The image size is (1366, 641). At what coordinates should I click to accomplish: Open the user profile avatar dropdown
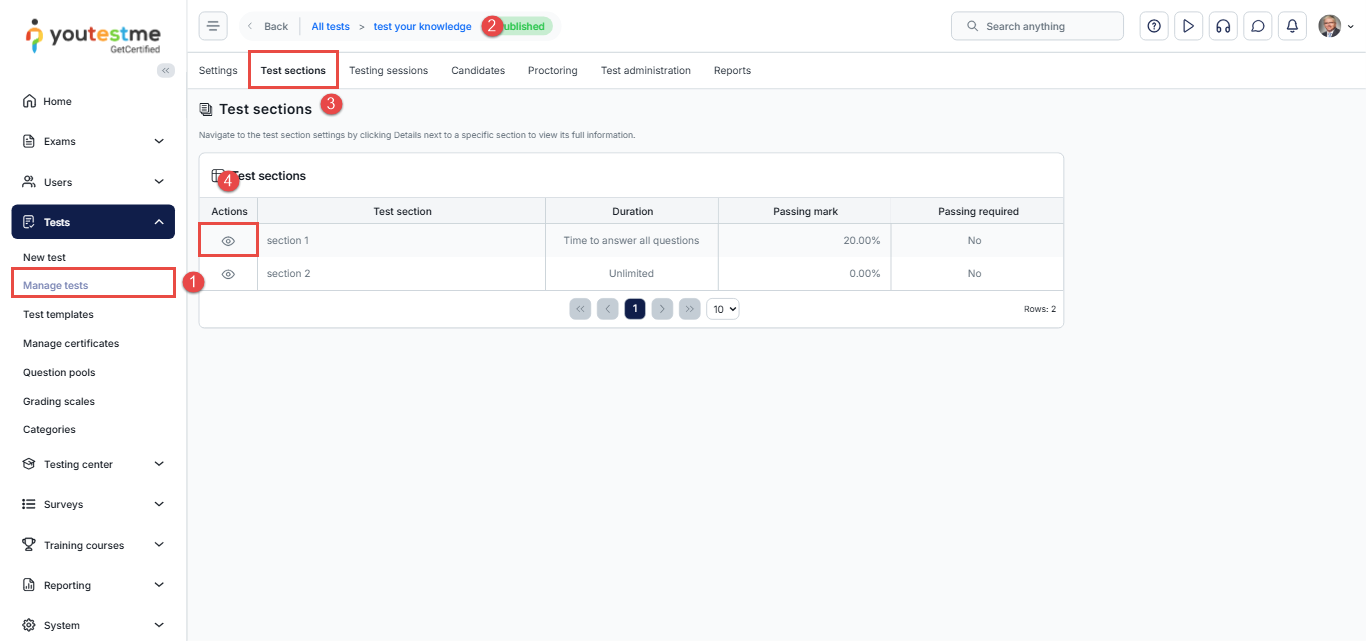1336,26
